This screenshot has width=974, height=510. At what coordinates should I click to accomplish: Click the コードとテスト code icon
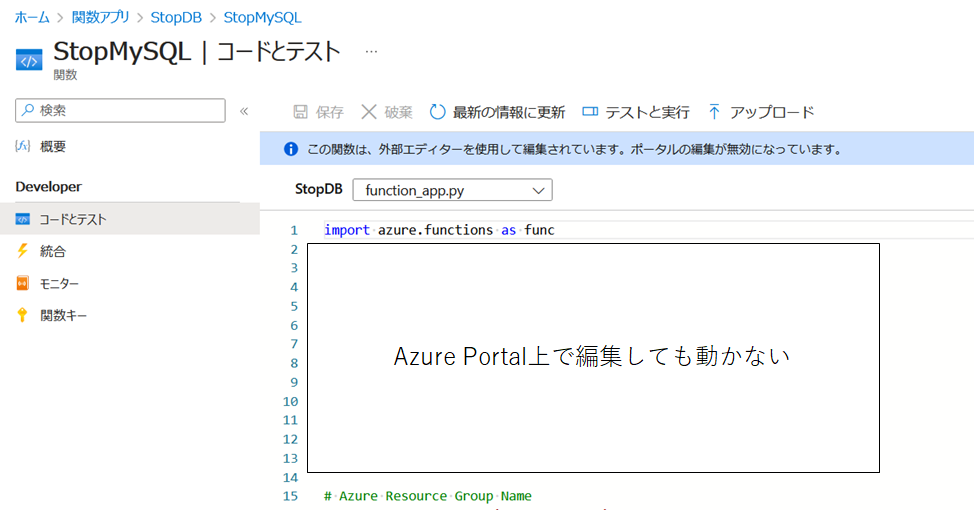click(x=22, y=219)
